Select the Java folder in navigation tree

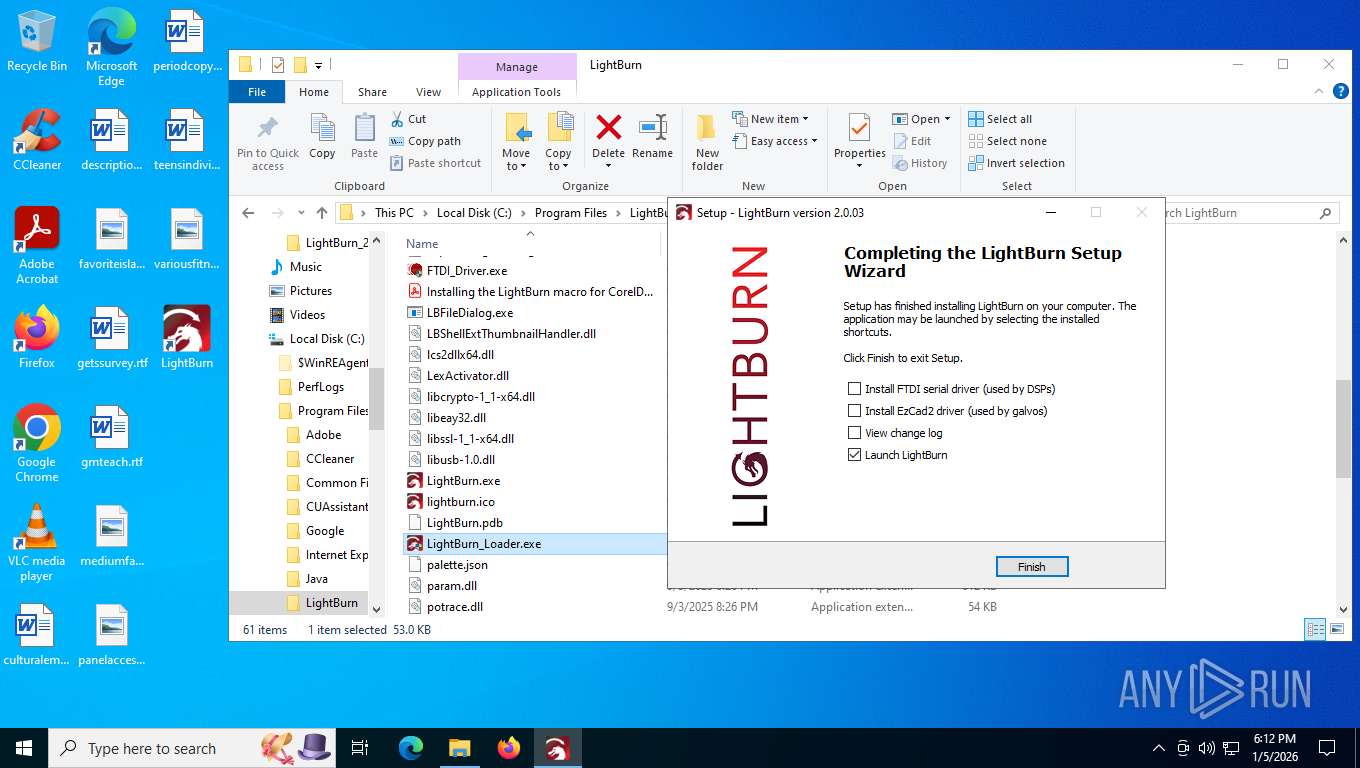click(316, 579)
